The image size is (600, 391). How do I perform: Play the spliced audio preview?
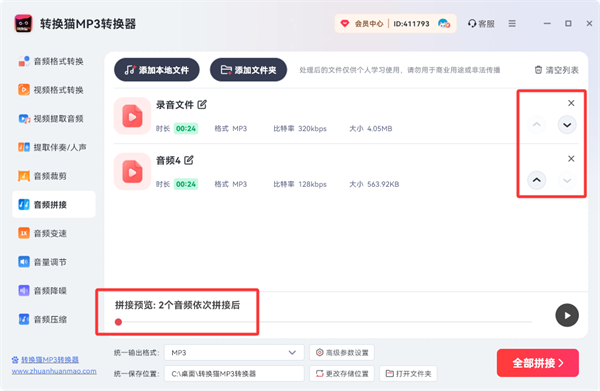coord(567,315)
